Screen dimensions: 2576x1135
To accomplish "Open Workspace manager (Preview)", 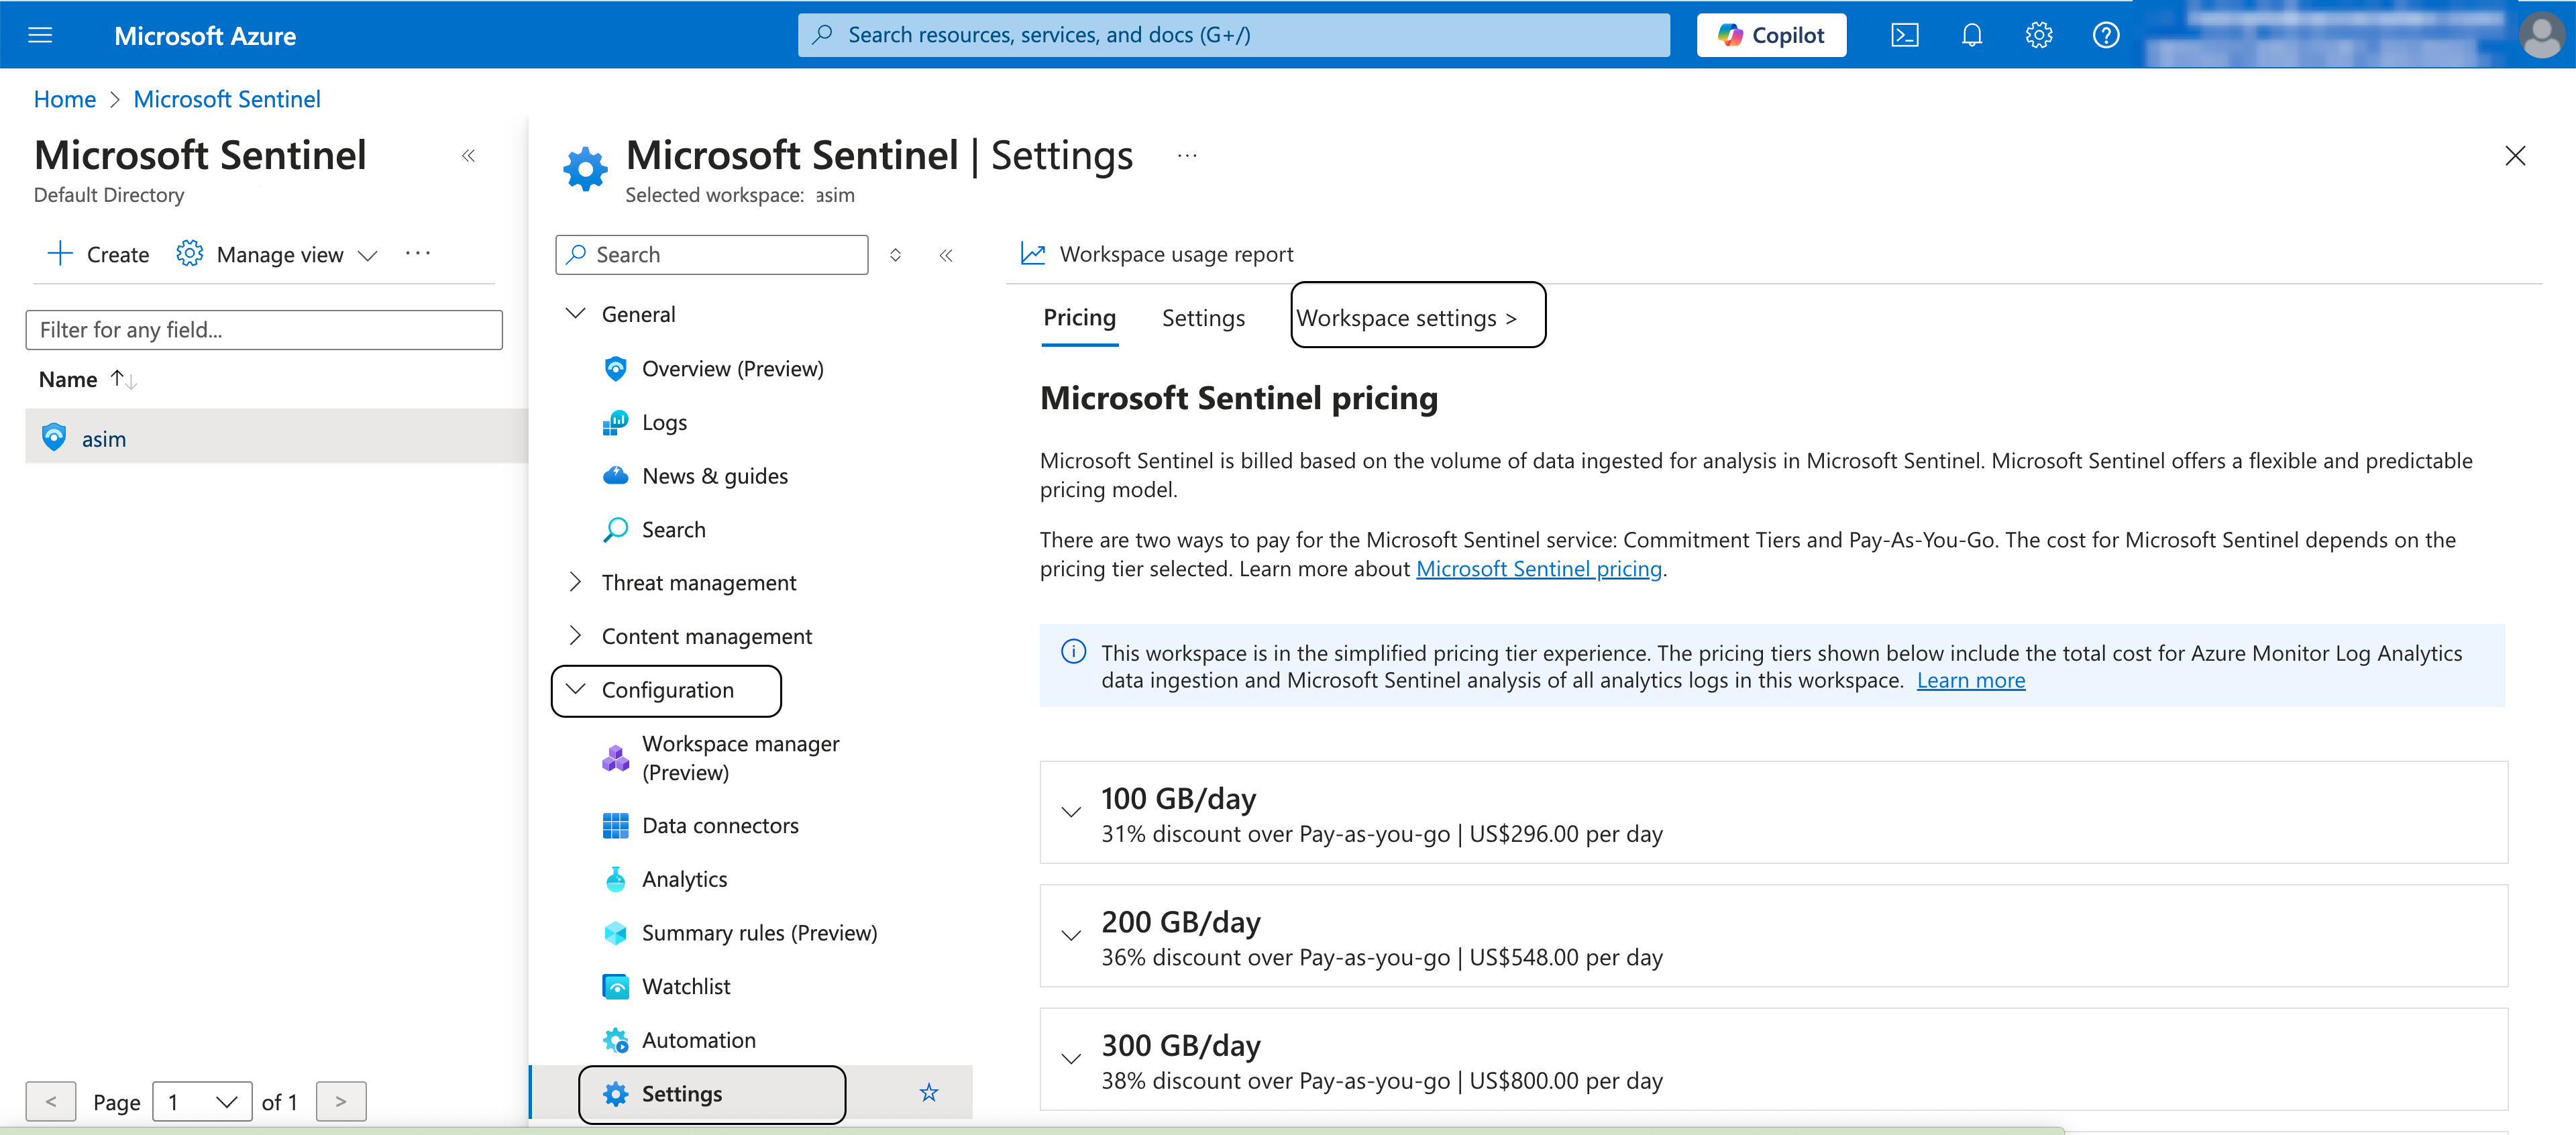I will coord(740,758).
